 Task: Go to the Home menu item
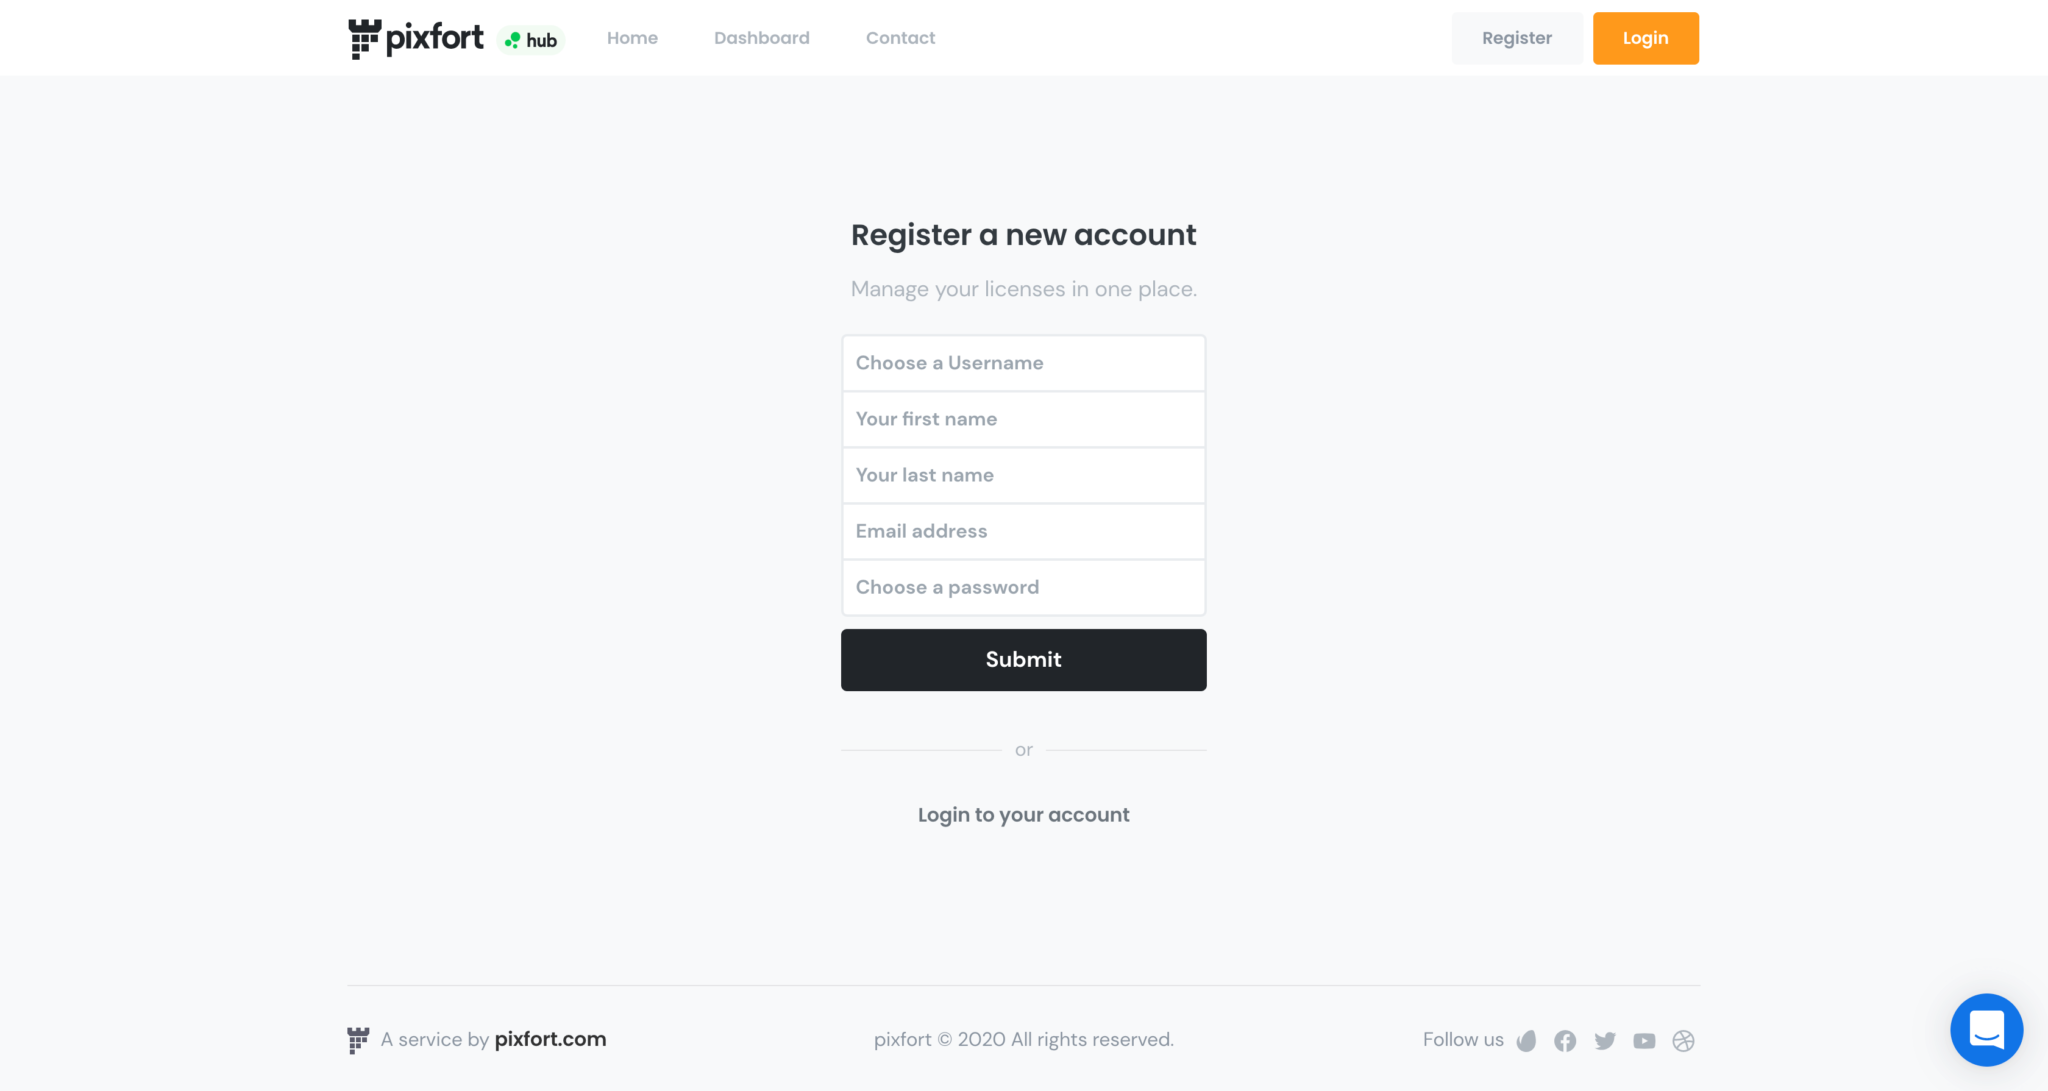point(632,37)
